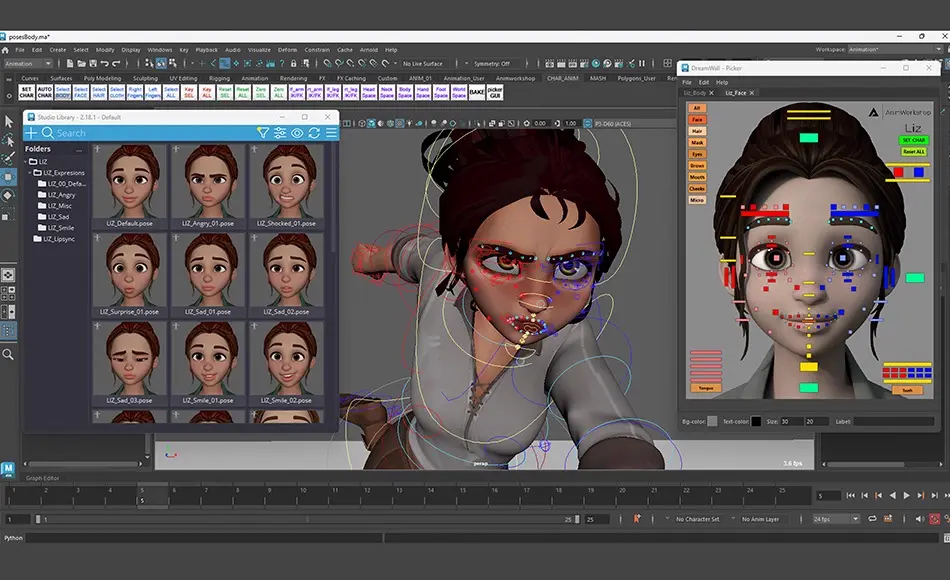The height and width of the screenshot is (580, 950).
Task: Click the green SET CHAR button for Liz
Action: coord(913,141)
